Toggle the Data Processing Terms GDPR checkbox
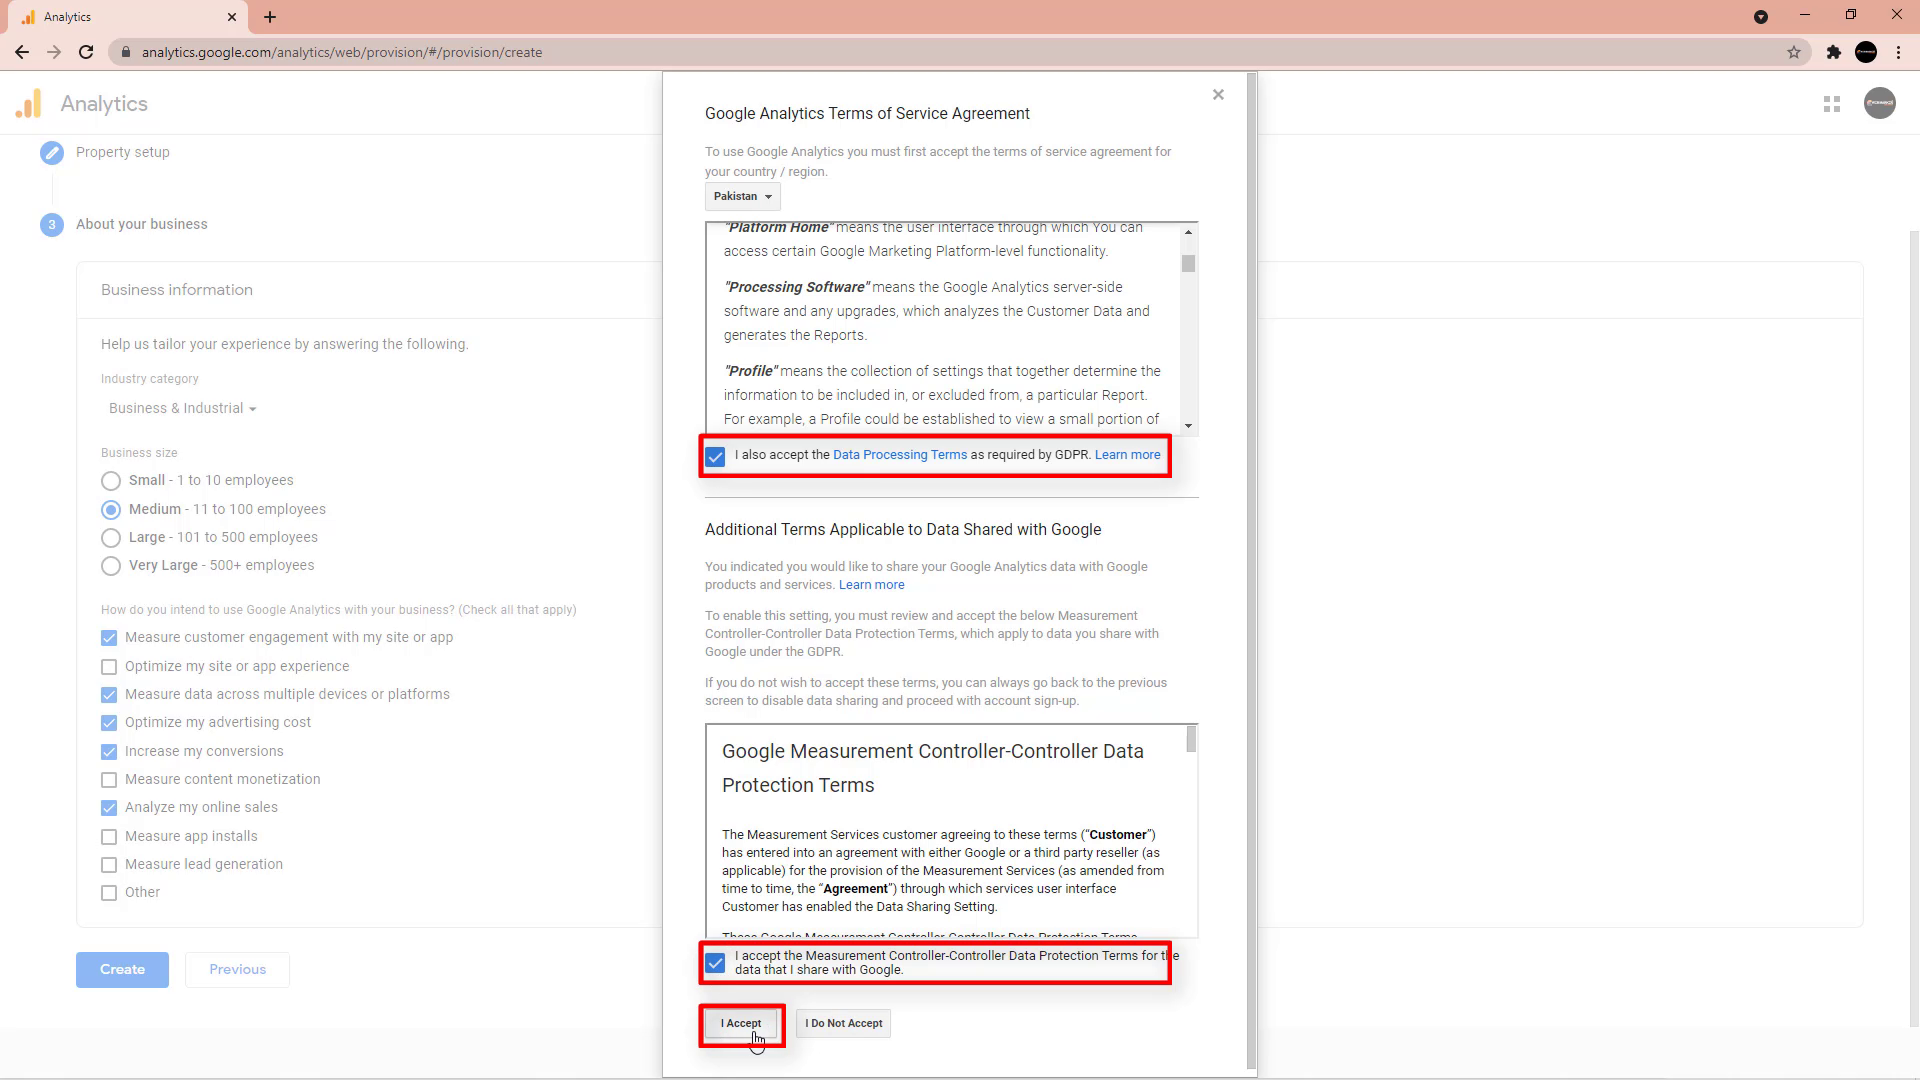 pyautogui.click(x=715, y=457)
